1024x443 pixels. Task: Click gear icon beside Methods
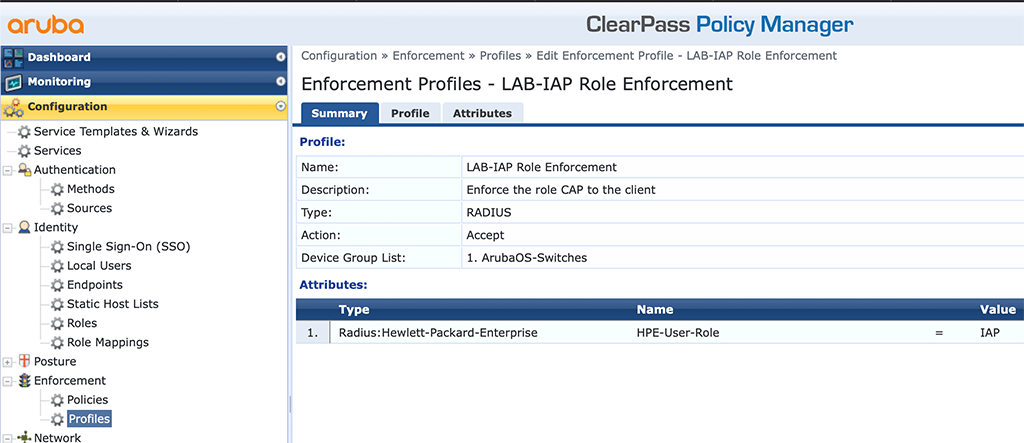click(57, 189)
